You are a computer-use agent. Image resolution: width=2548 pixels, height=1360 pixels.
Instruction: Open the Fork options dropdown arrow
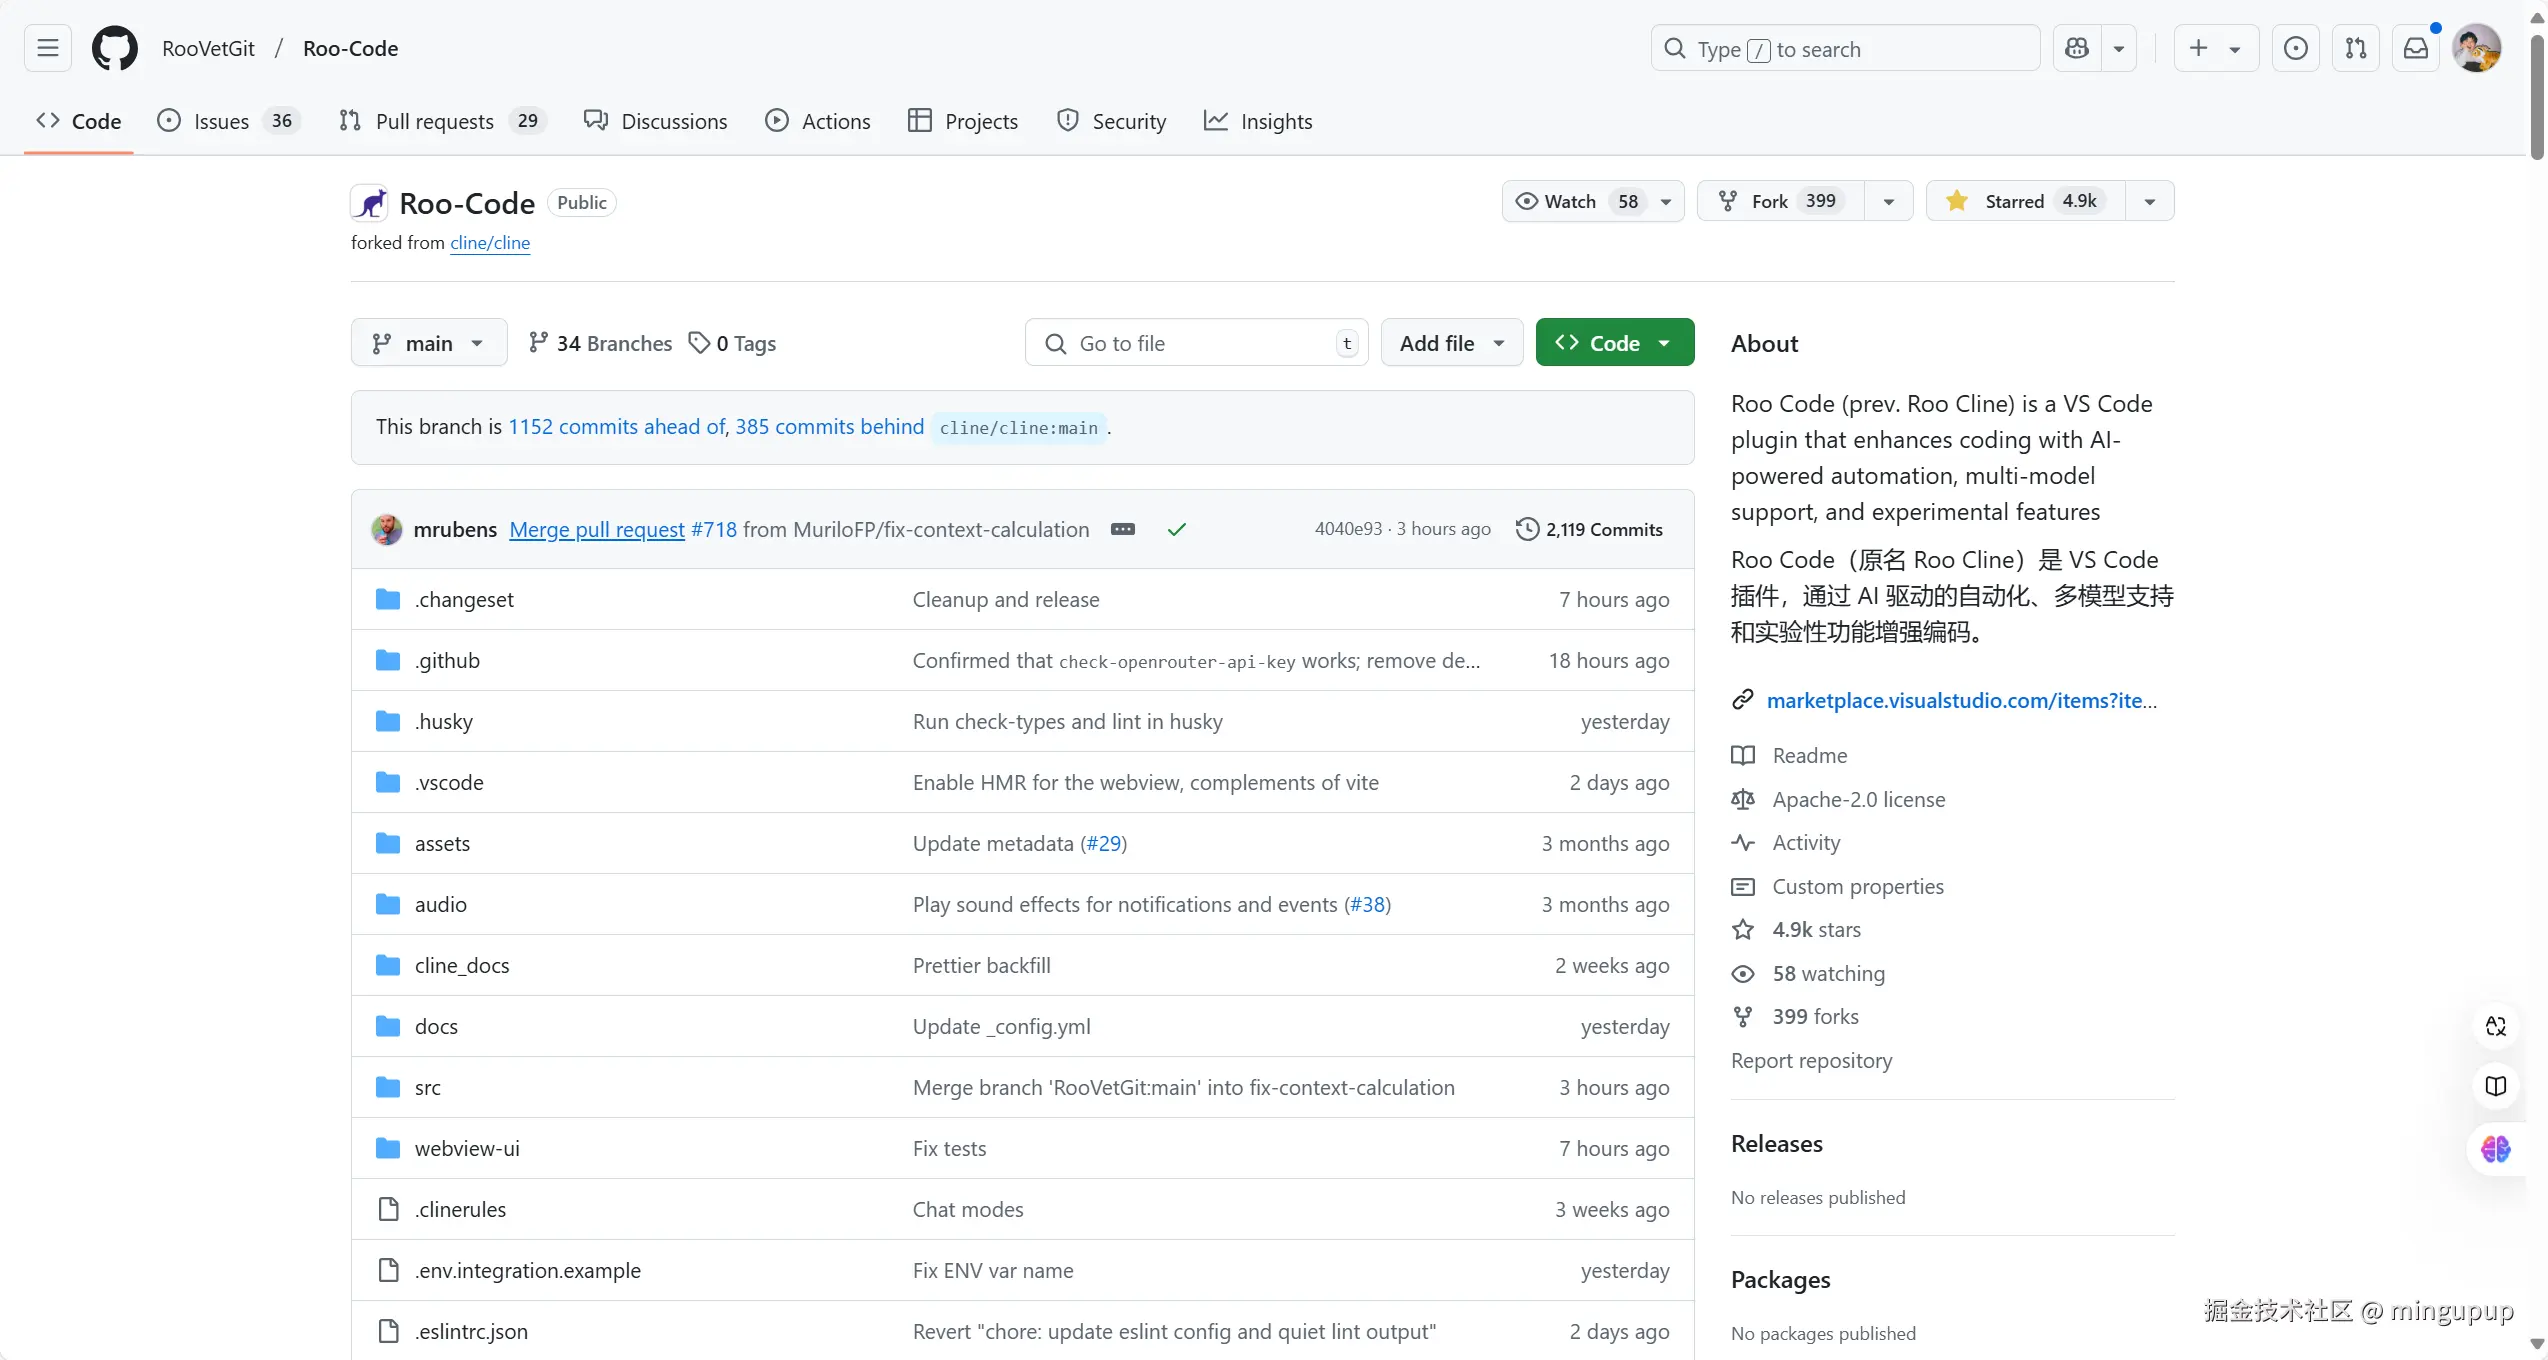tap(1889, 201)
